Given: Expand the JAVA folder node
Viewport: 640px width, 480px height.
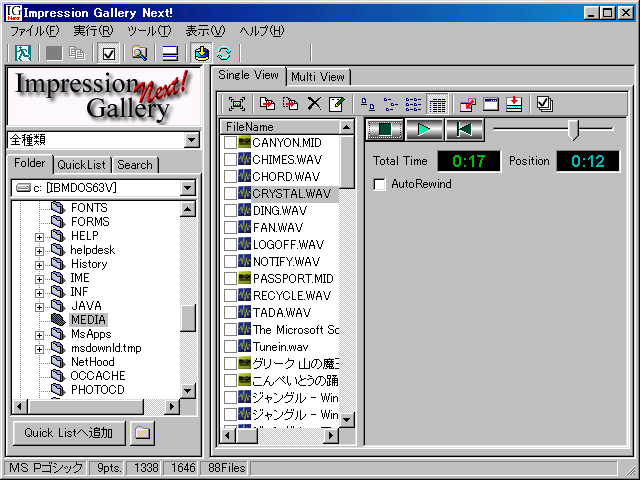Looking at the screenshot, I should tap(39, 307).
